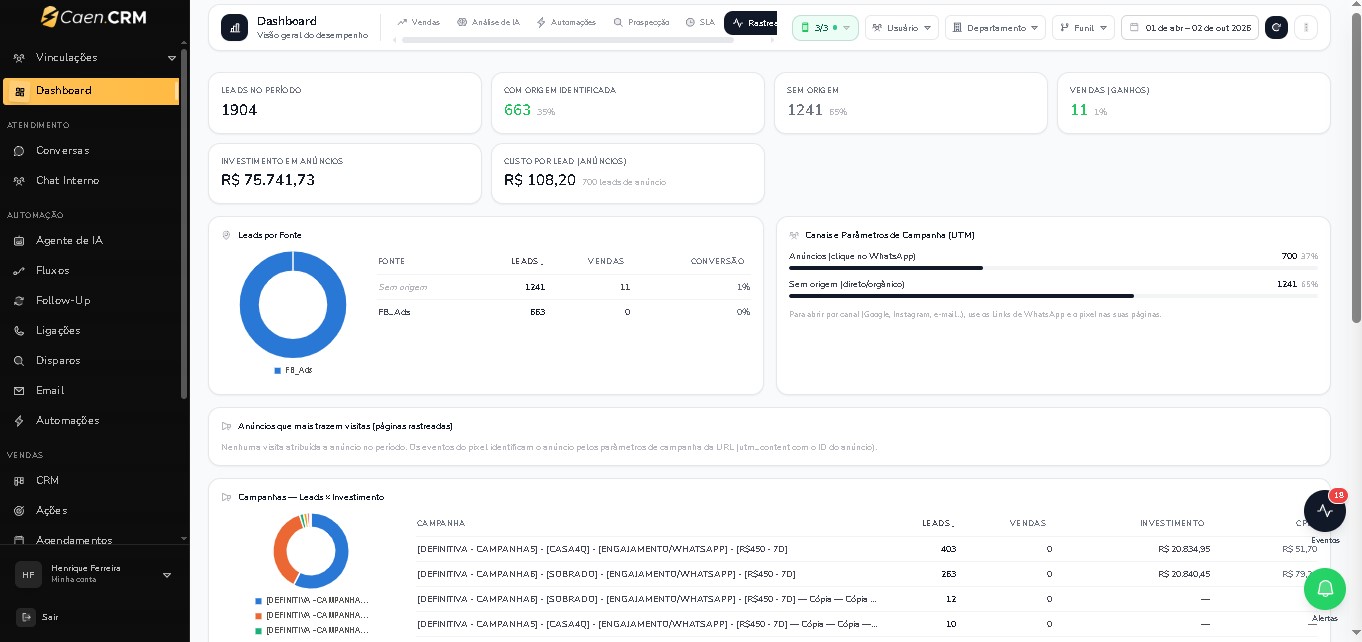
Task: Expand the Henrique Ferreira account menu
Action: tap(167, 575)
